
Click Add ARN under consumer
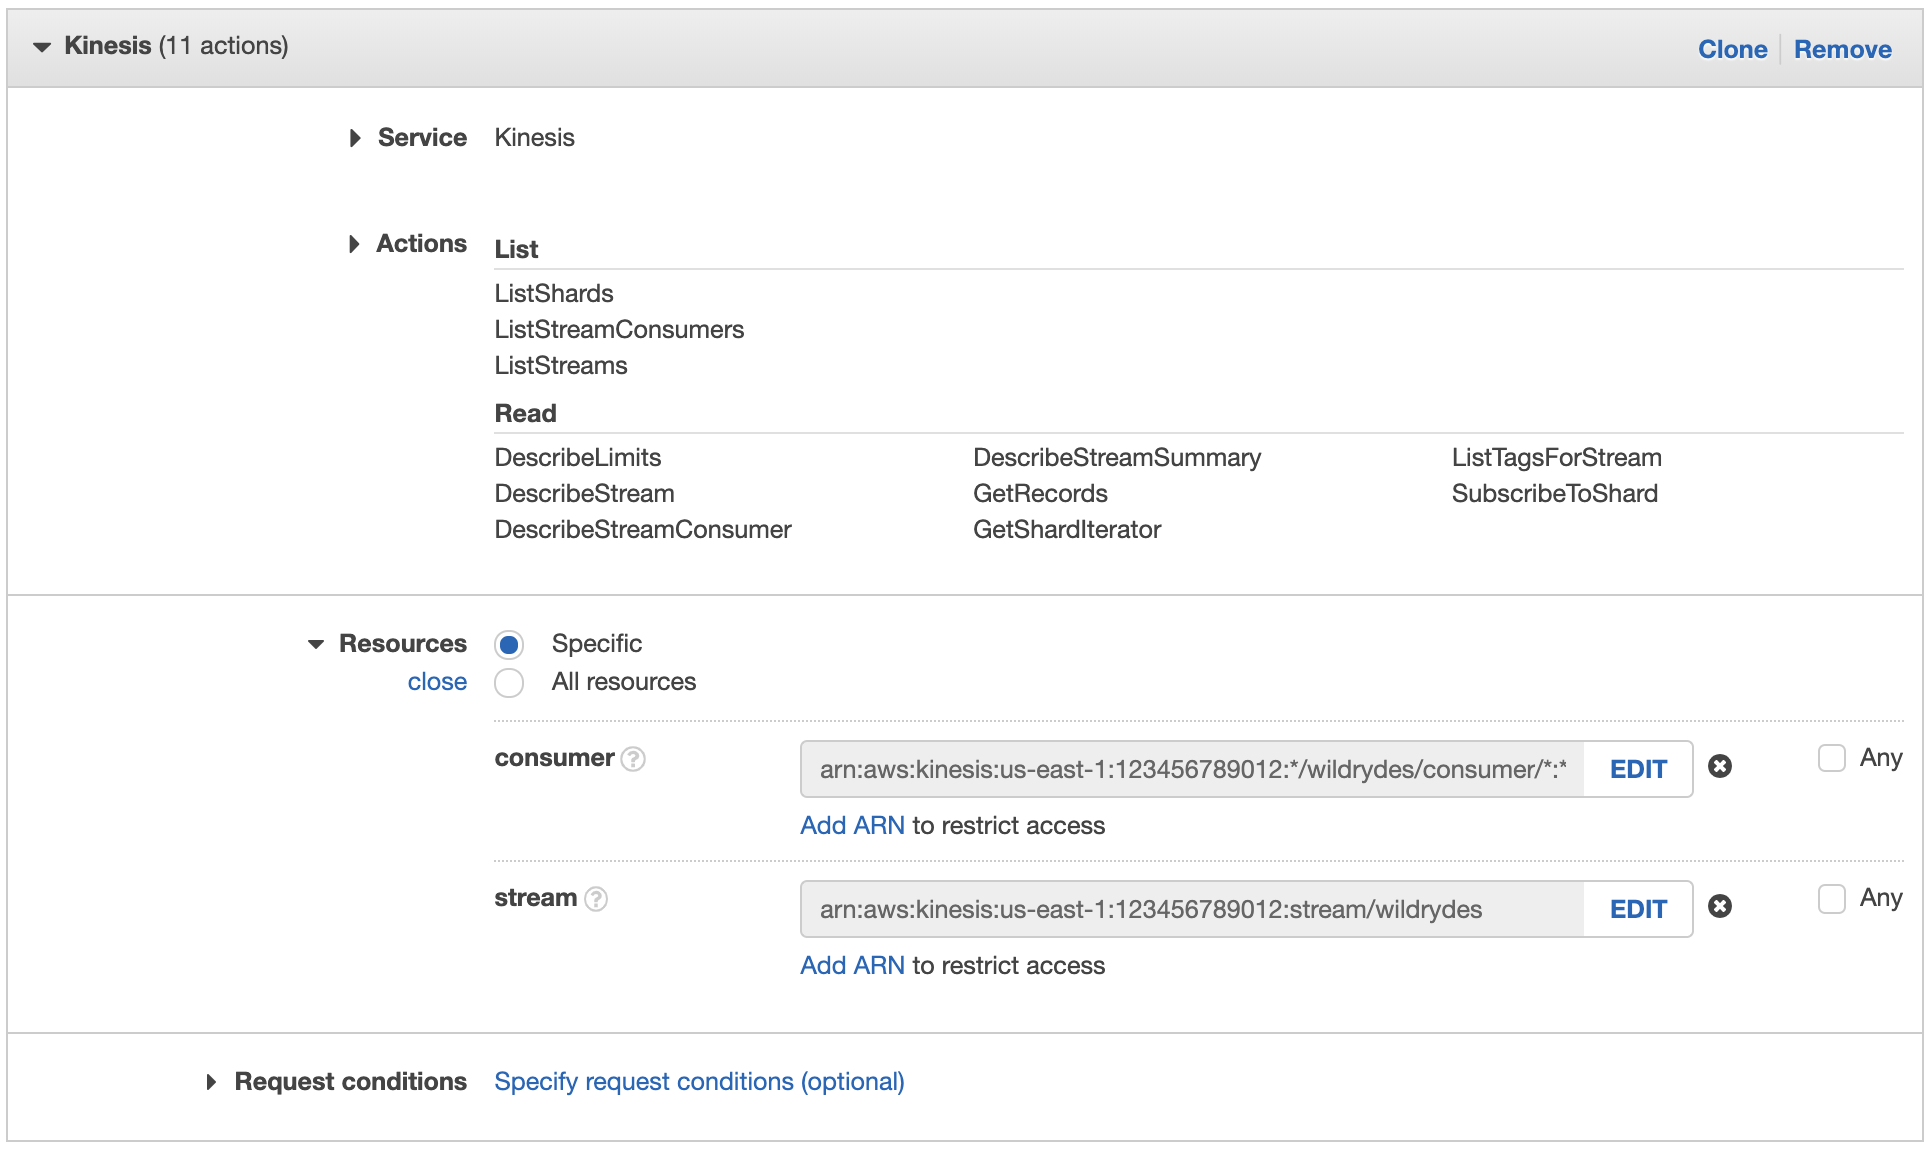click(852, 825)
